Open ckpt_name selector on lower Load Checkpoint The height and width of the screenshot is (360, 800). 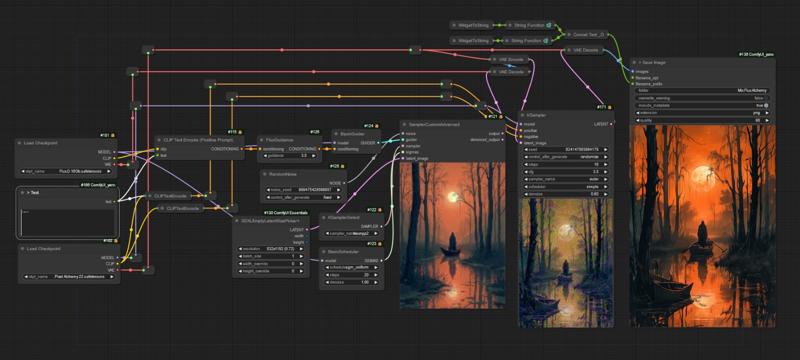tap(68, 276)
